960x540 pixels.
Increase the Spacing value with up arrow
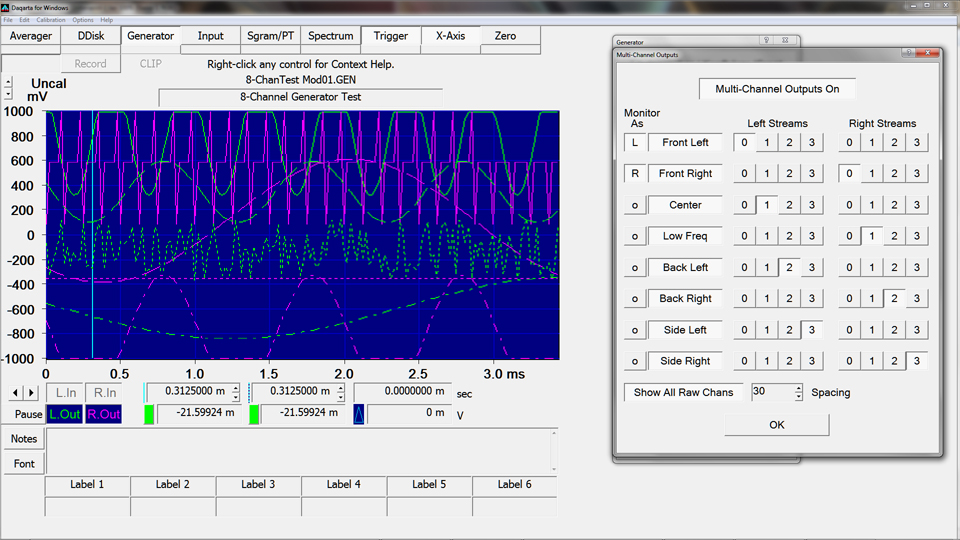point(798,388)
